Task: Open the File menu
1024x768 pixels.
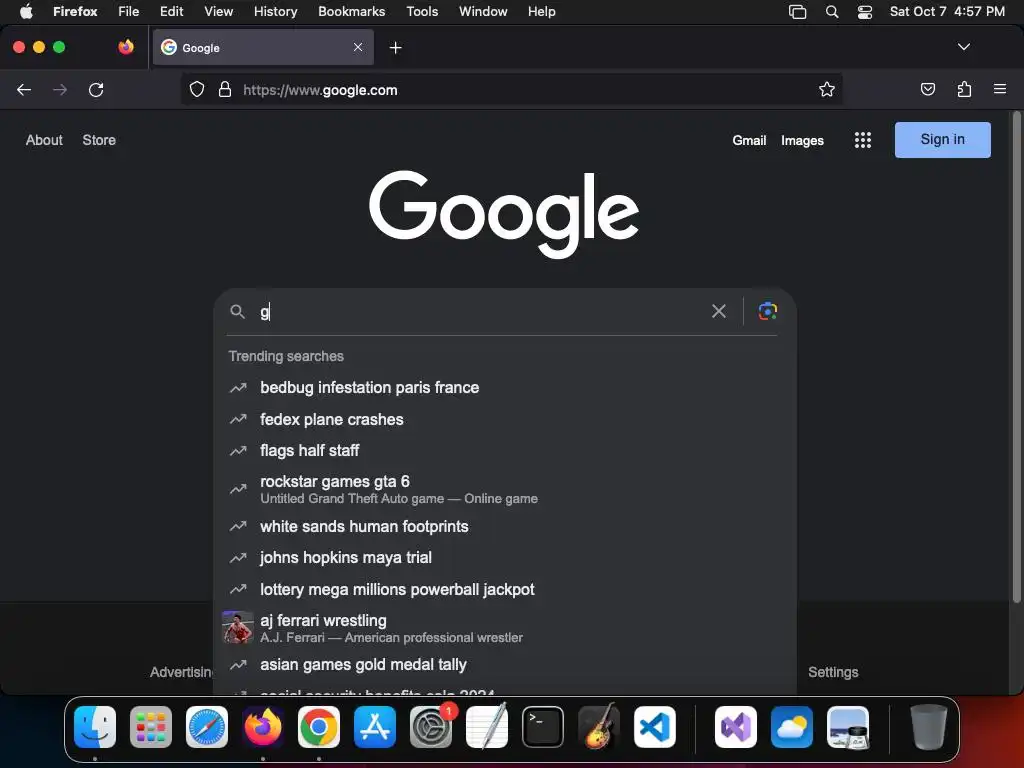Action: click(129, 11)
